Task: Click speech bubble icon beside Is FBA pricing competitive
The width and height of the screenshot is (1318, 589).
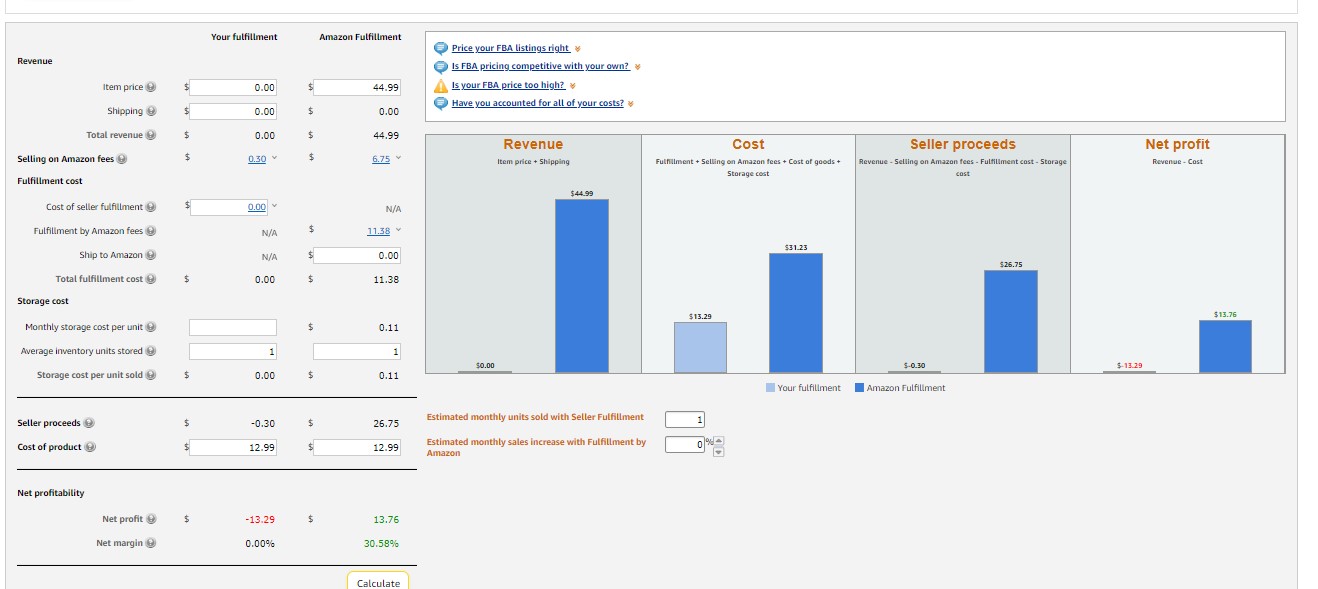Action: click(x=440, y=66)
